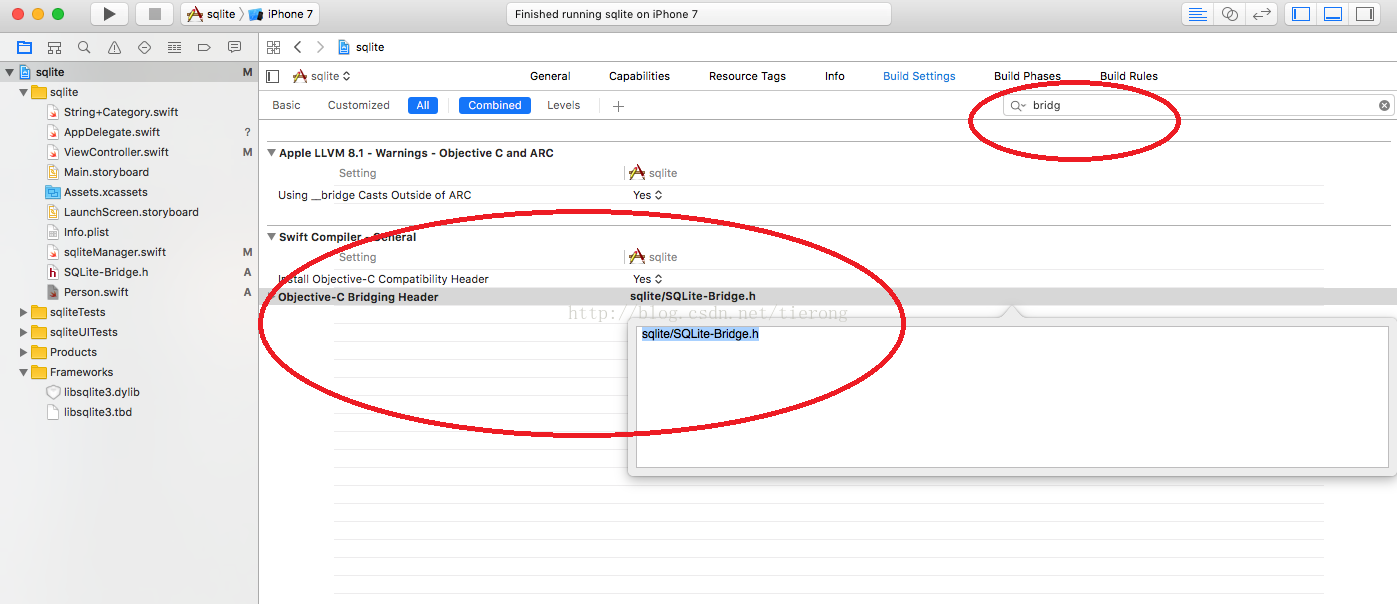Select libsqlite3.tbd in Frameworks
The height and width of the screenshot is (604, 1397).
pyautogui.click(x=97, y=412)
